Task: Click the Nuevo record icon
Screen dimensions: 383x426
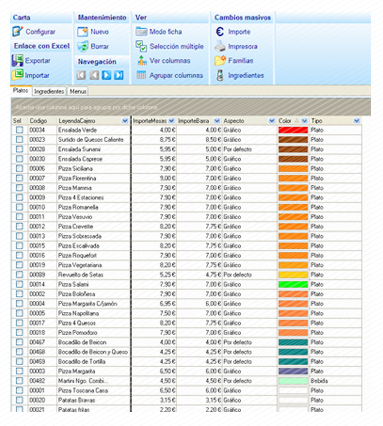Action: coord(82,32)
